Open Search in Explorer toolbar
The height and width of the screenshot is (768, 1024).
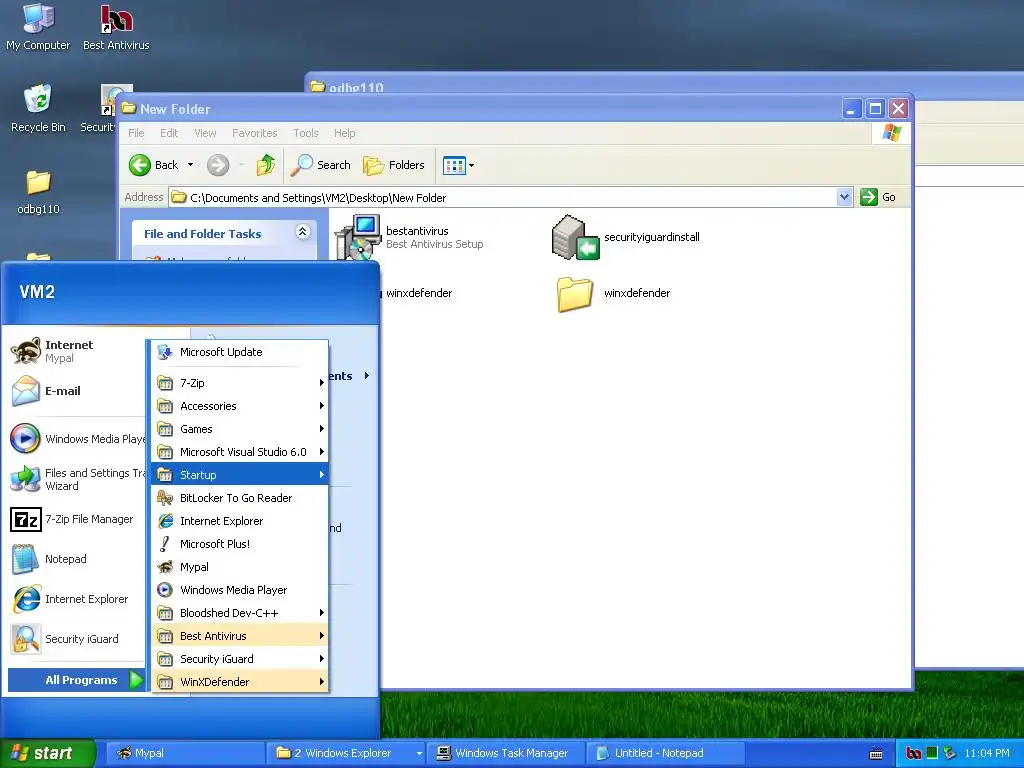(x=321, y=165)
